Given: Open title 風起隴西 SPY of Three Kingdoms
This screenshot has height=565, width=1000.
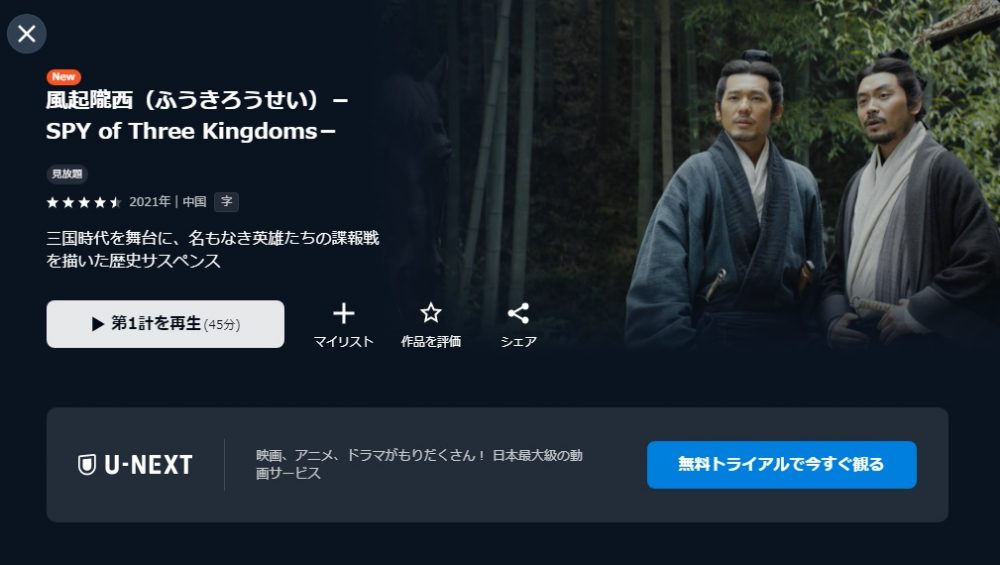Looking at the screenshot, I should 197,115.
